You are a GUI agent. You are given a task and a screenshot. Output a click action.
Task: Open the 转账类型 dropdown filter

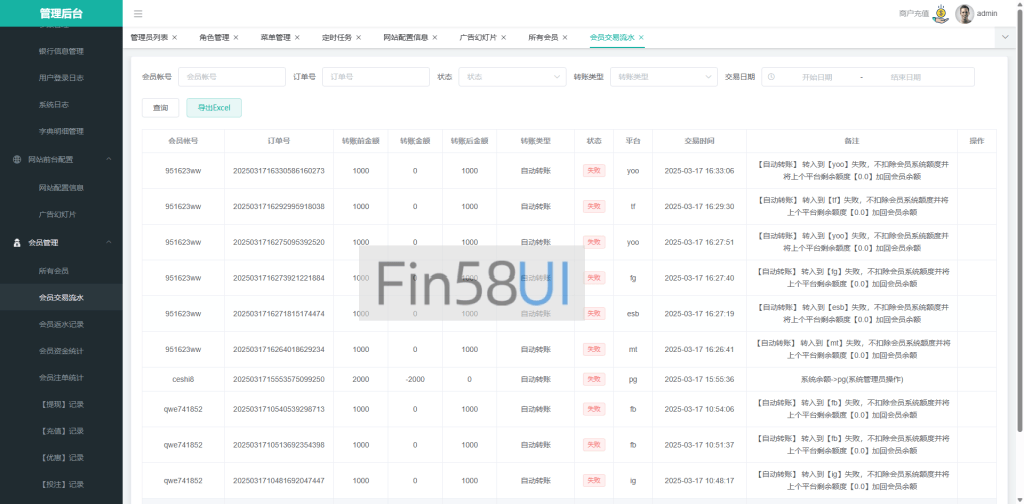click(666, 77)
